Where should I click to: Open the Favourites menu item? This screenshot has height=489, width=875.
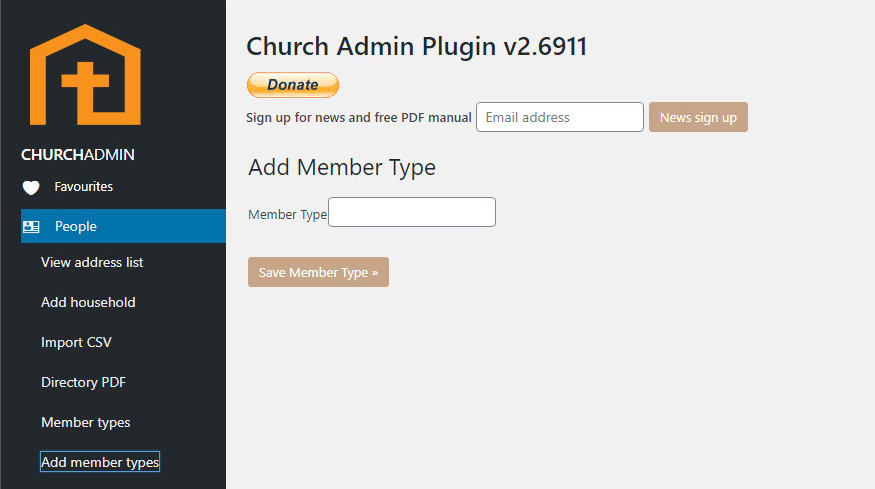pyautogui.click(x=83, y=187)
